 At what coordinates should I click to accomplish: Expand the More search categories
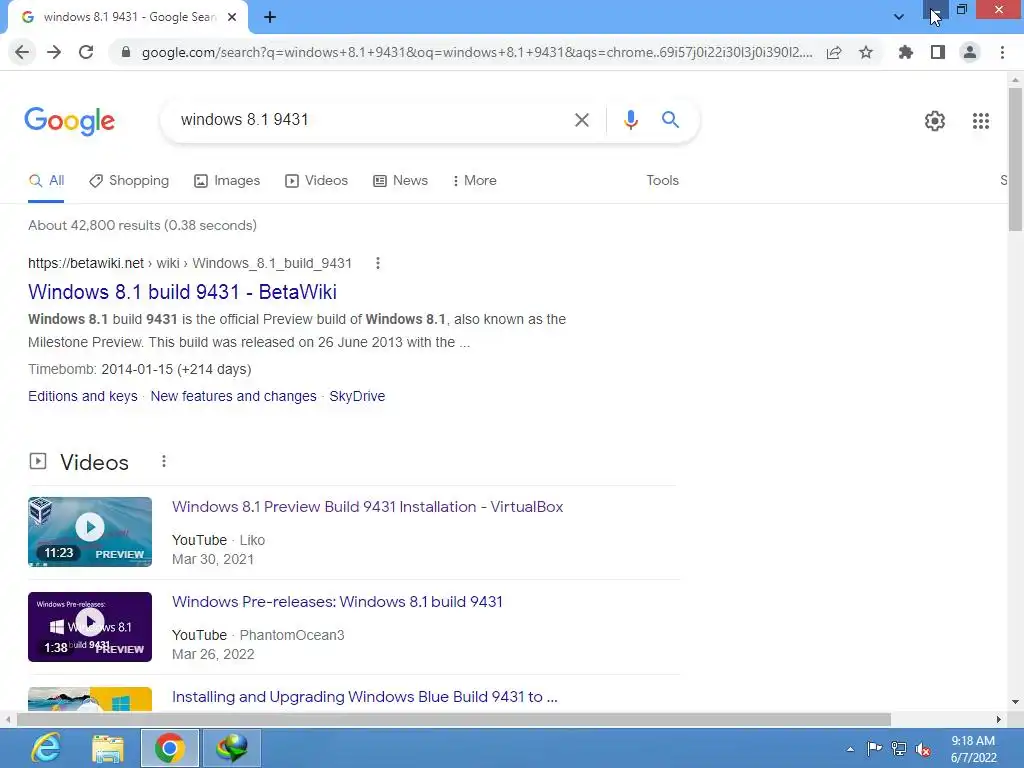coord(475,181)
